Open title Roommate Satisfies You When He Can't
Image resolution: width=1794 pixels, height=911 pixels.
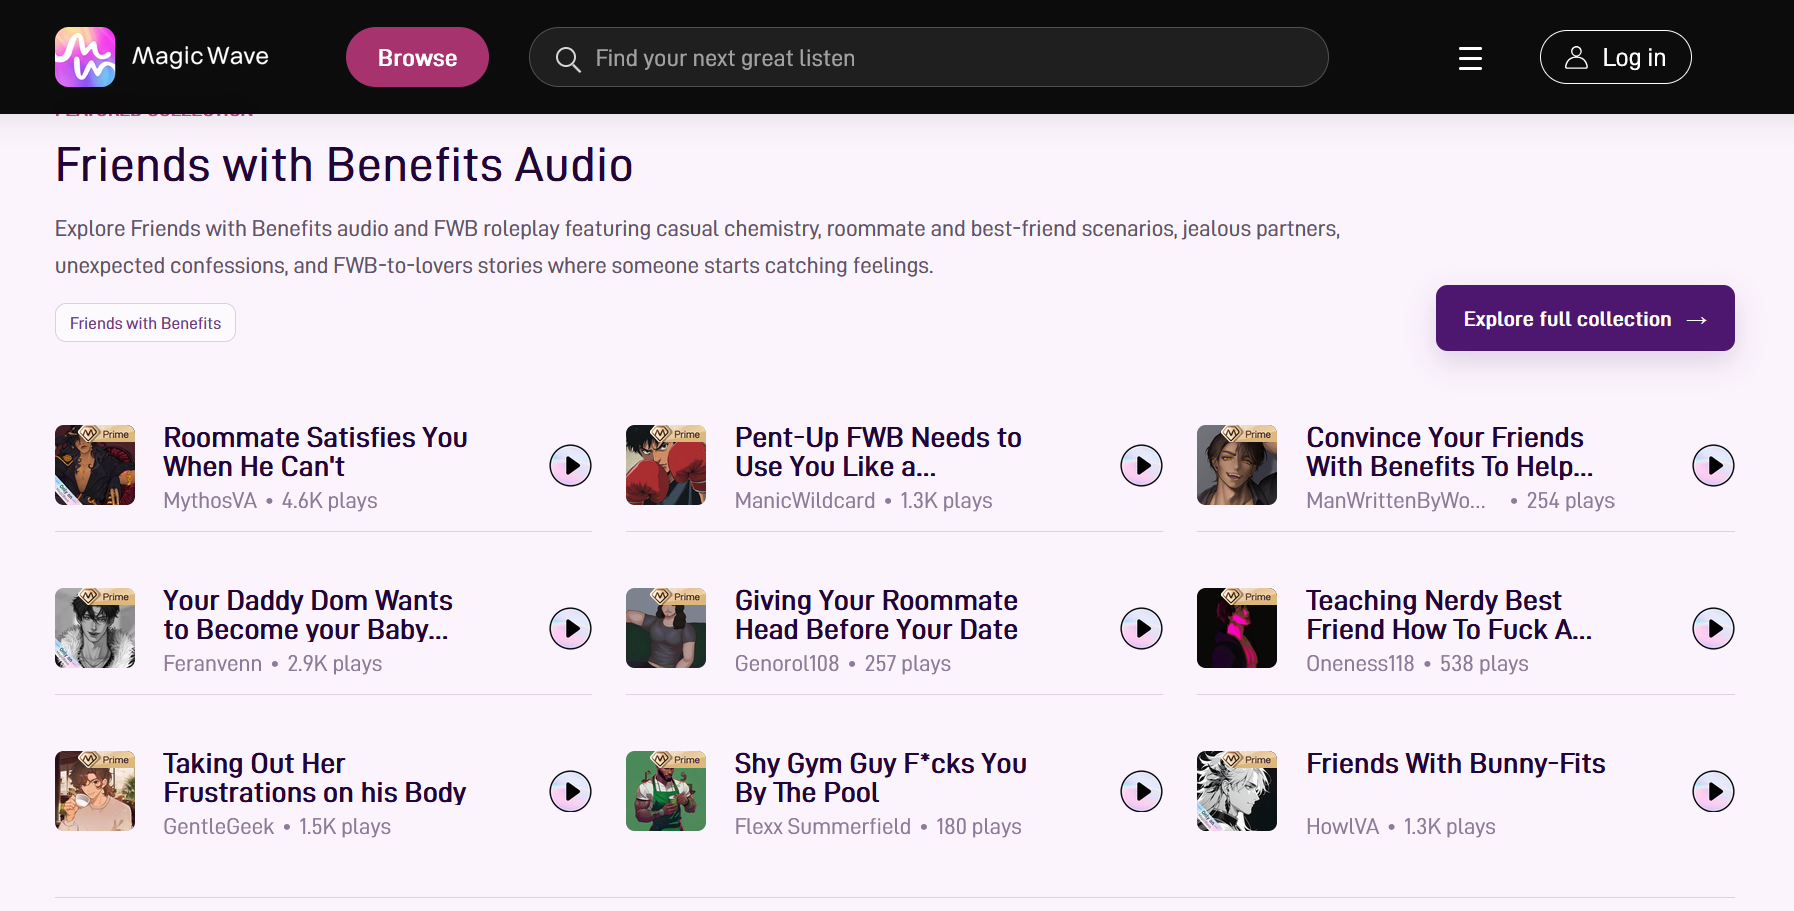click(x=315, y=452)
